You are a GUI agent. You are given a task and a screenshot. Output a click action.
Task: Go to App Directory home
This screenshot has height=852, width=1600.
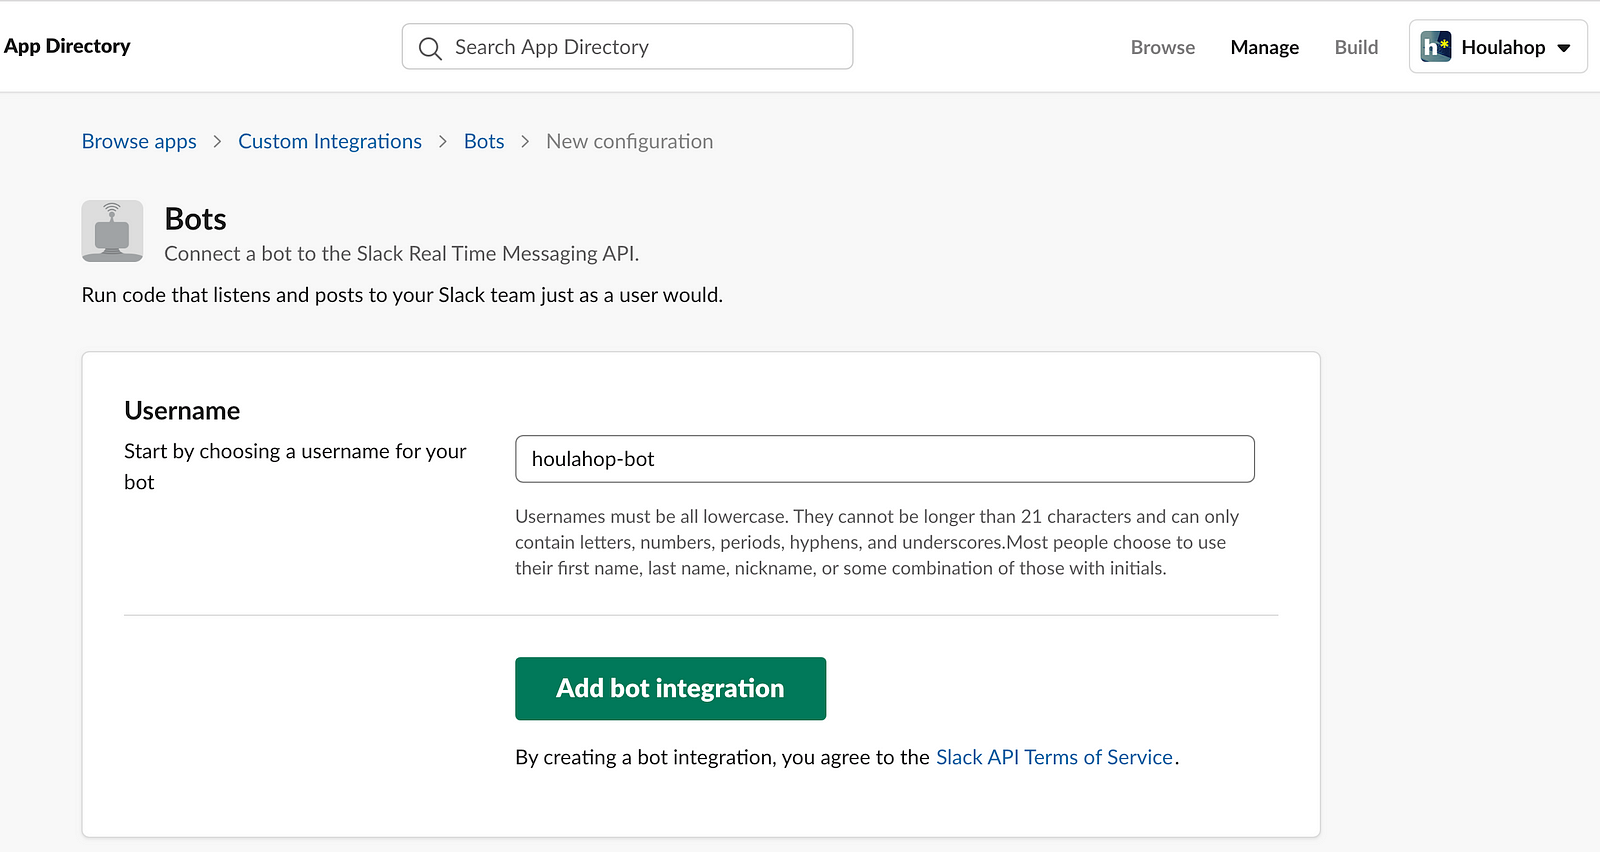(67, 46)
